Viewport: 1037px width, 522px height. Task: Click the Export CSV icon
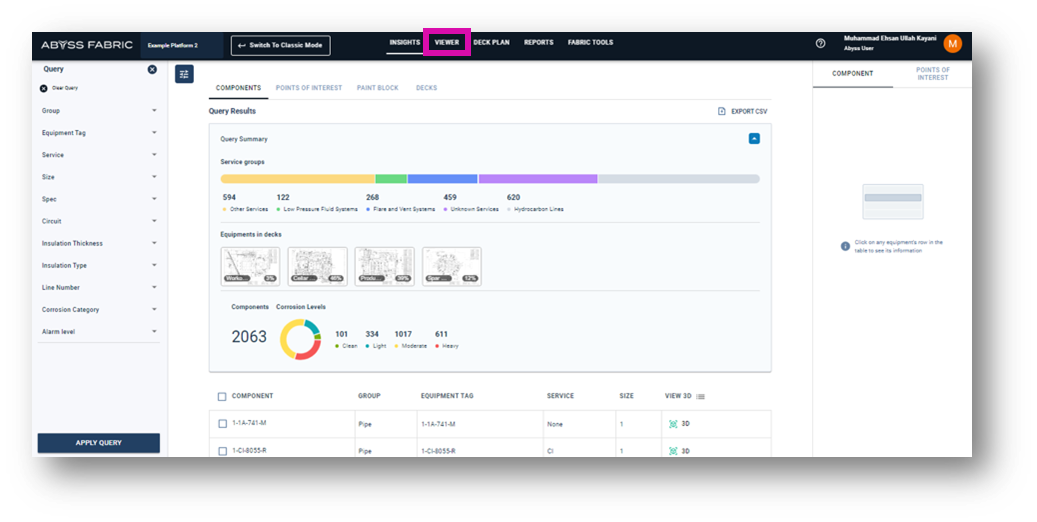(722, 111)
